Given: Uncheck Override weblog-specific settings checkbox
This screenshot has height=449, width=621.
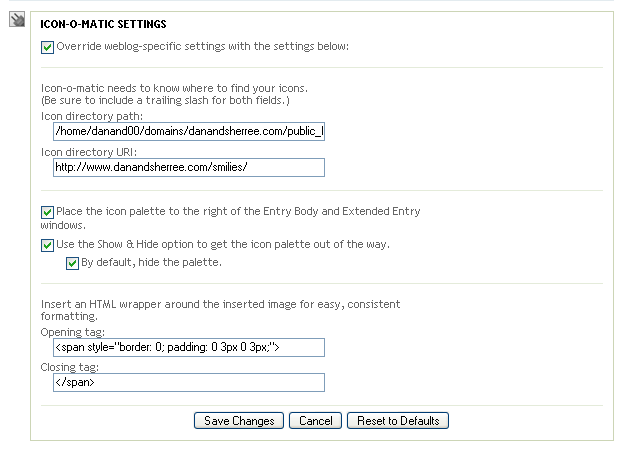Looking at the screenshot, I should 47,47.
